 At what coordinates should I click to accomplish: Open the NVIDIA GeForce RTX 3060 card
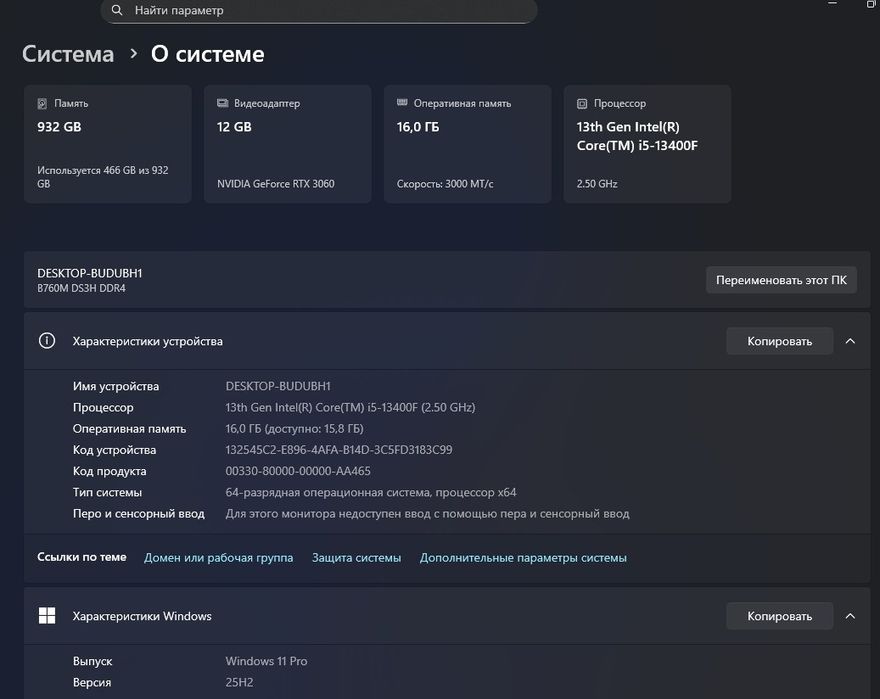(287, 144)
